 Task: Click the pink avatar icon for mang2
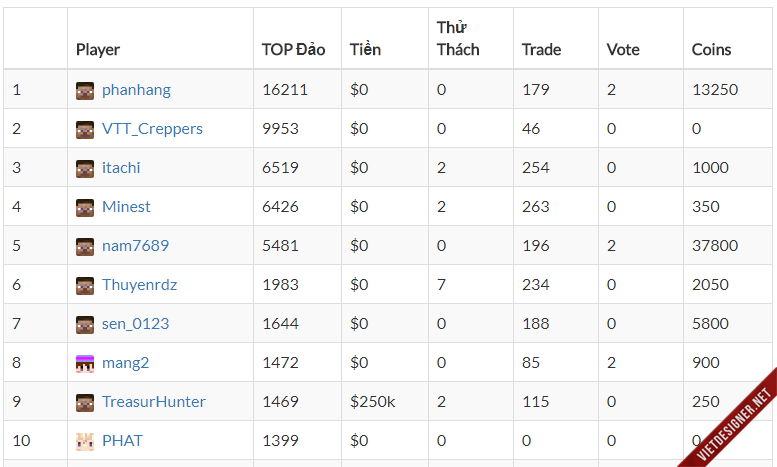click(x=85, y=363)
